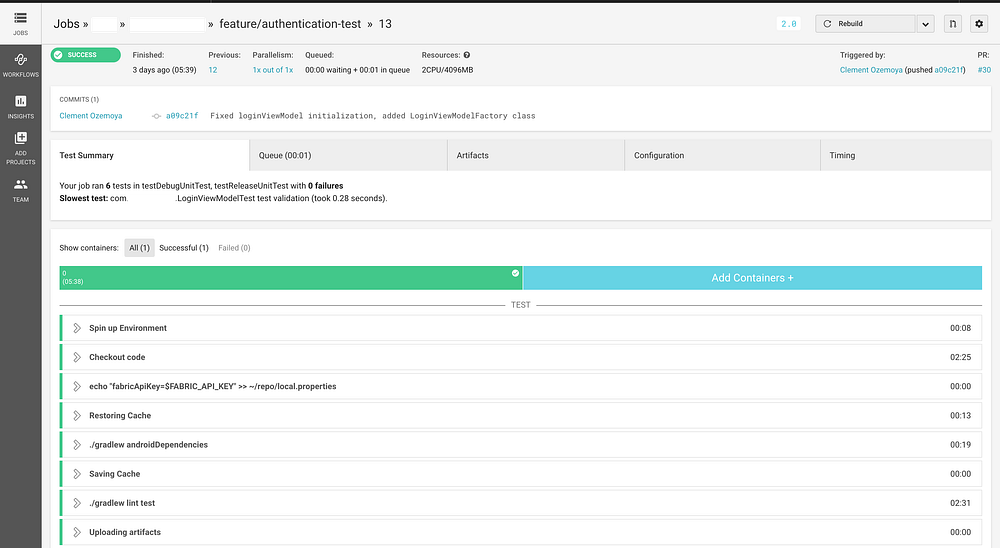Click the checkmark icon on container 0 bar
Viewport: 1000px width, 548px height.
coord(515,273)
